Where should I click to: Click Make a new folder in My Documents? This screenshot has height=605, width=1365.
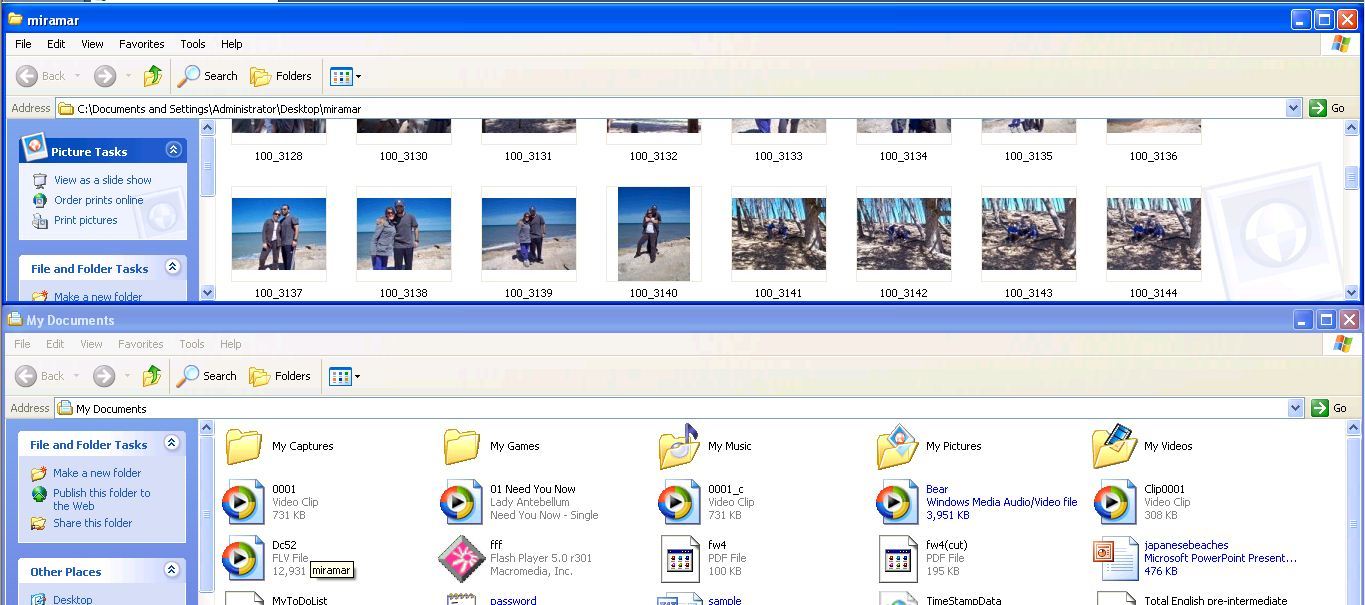point(97,473)
